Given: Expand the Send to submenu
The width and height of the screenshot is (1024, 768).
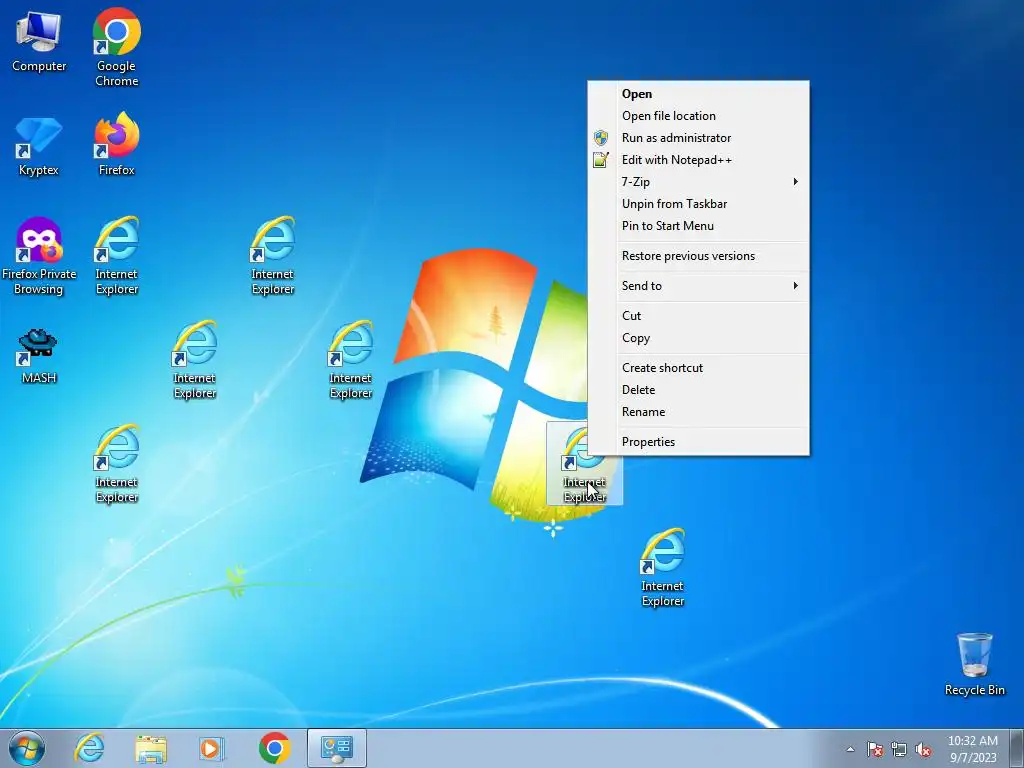Looking at the screenshot, I should (x=698, y=285).
